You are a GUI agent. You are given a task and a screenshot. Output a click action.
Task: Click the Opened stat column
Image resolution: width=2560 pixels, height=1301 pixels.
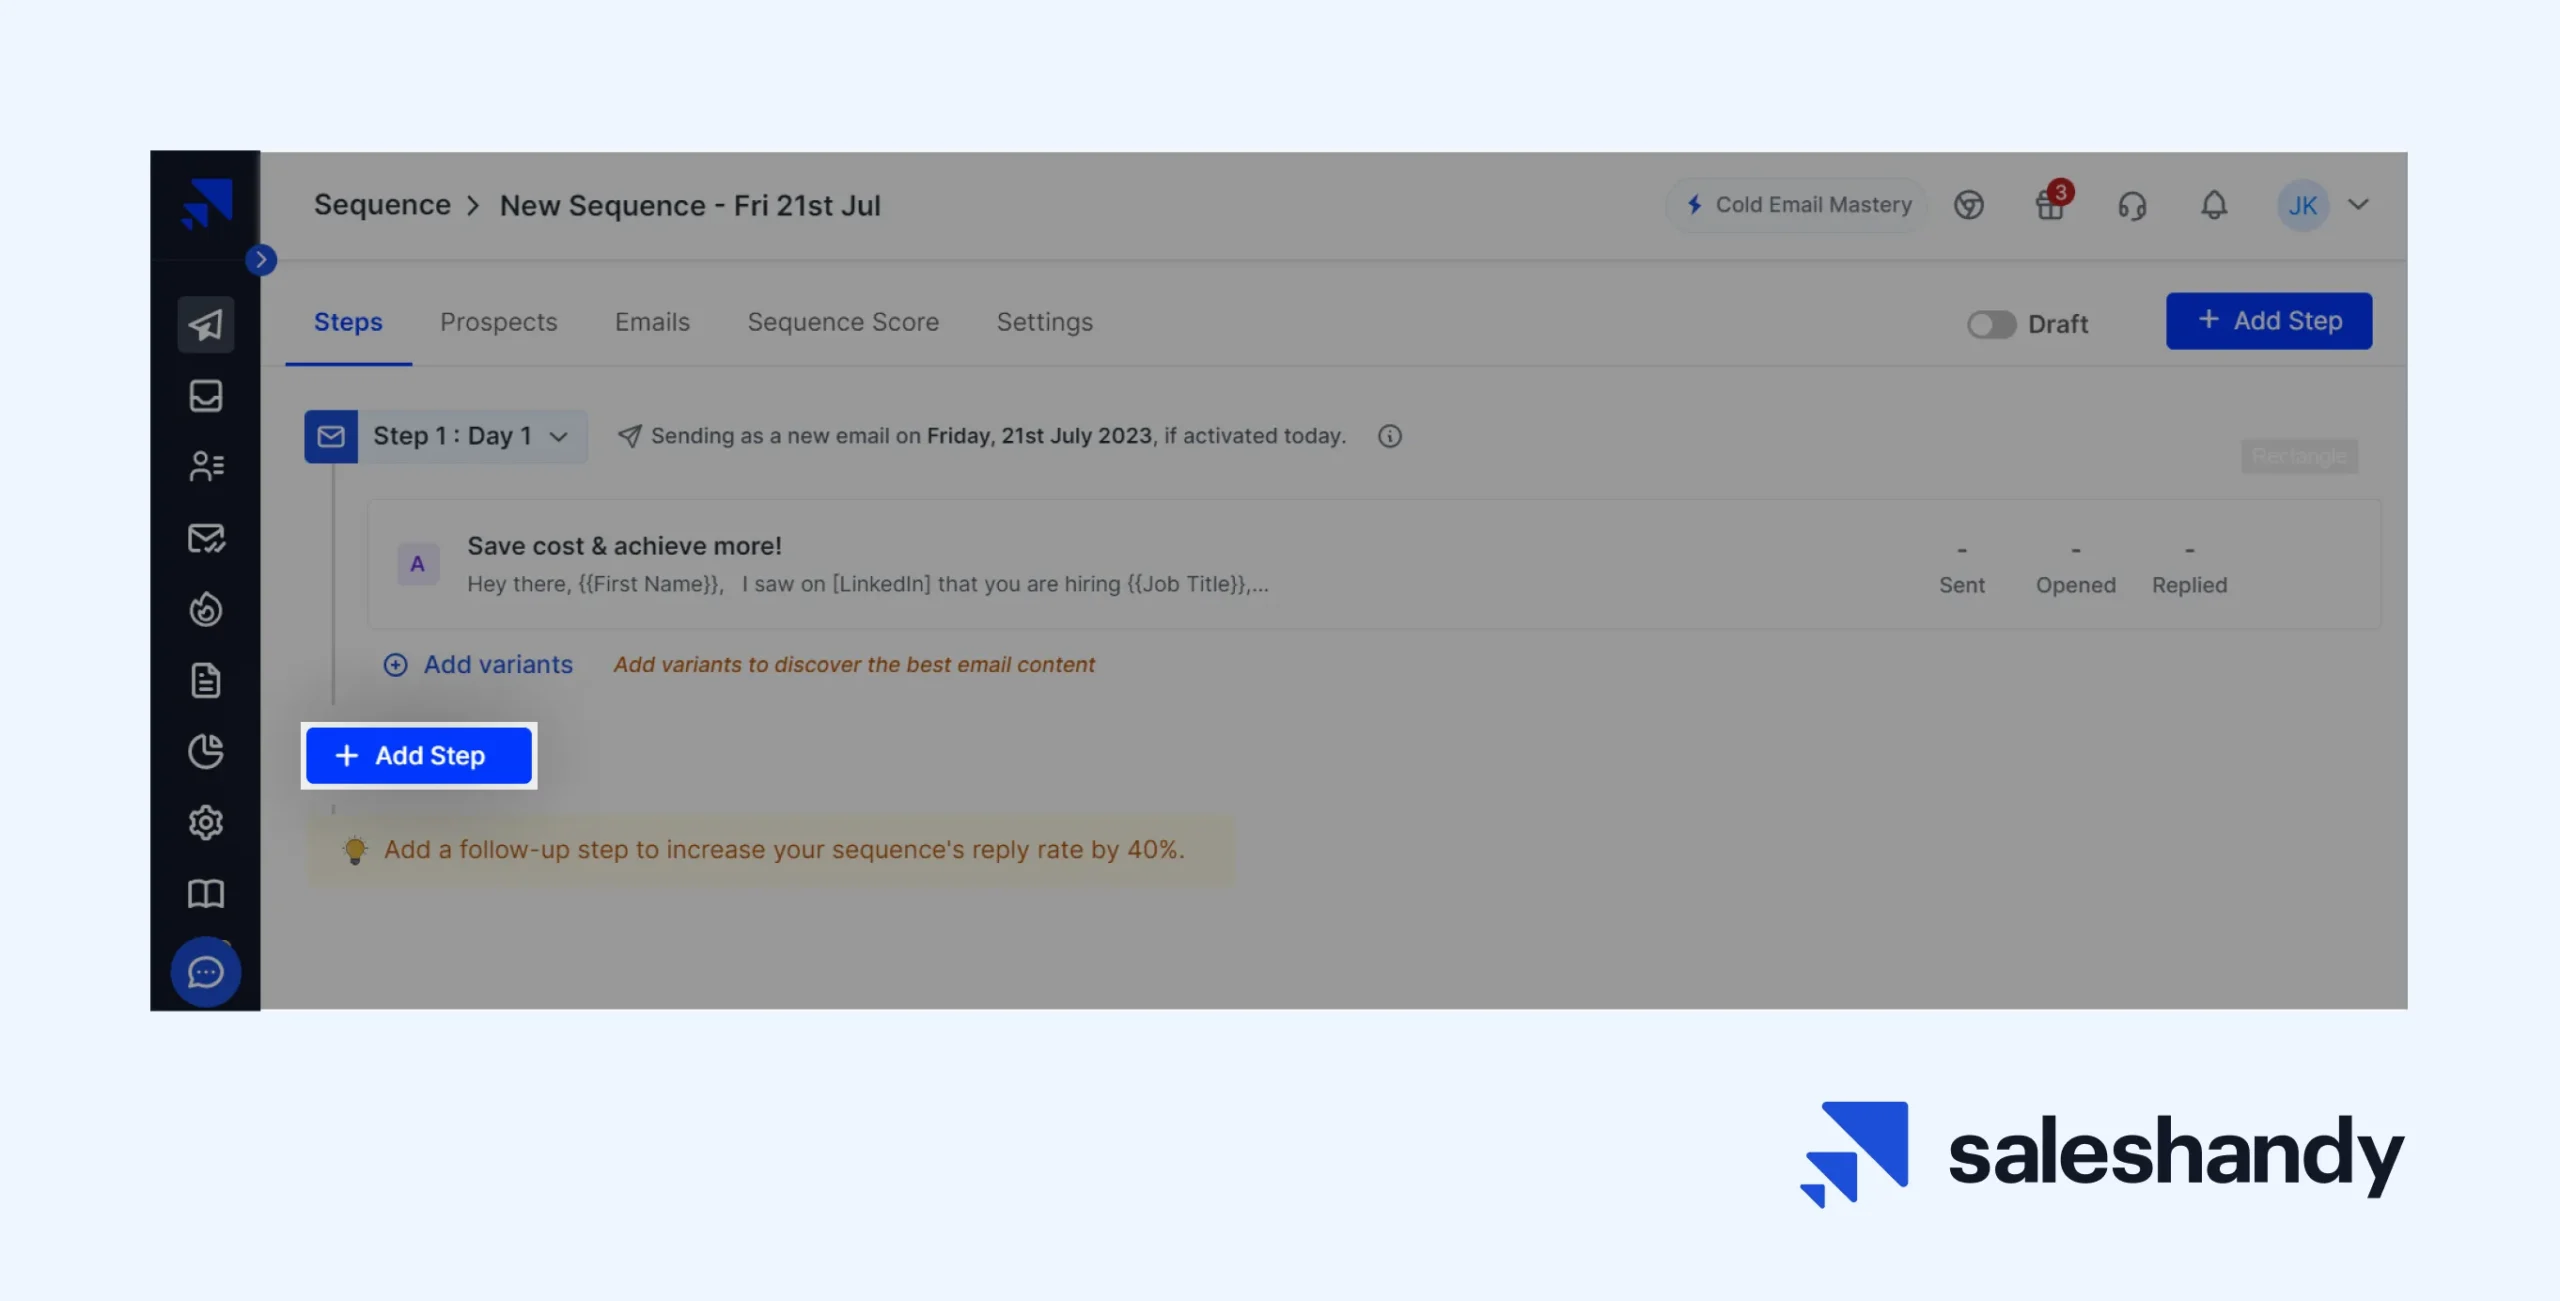[2076, 568]
